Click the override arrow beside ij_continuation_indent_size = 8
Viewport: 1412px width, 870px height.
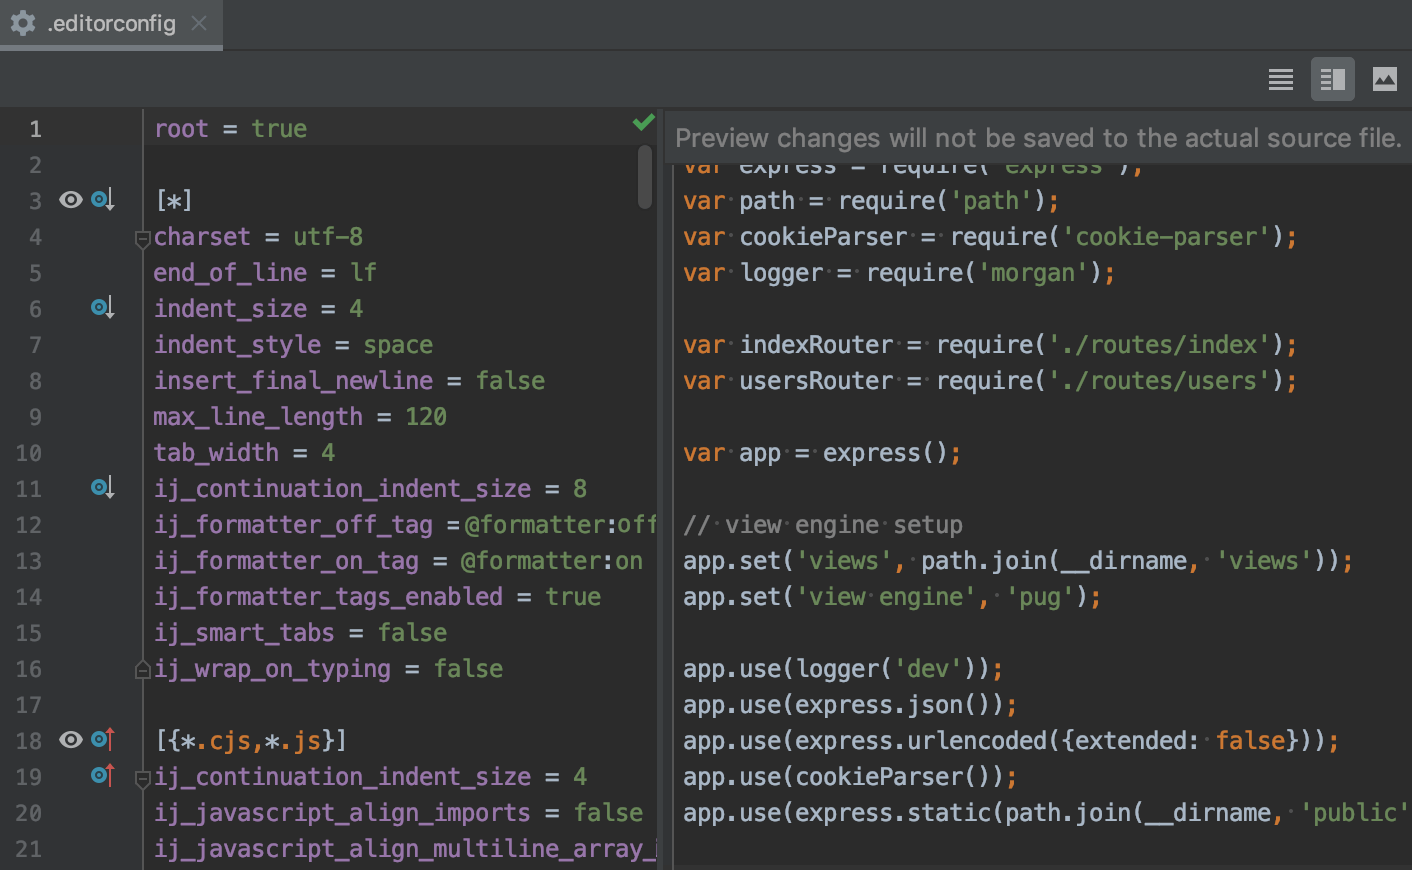101,488
